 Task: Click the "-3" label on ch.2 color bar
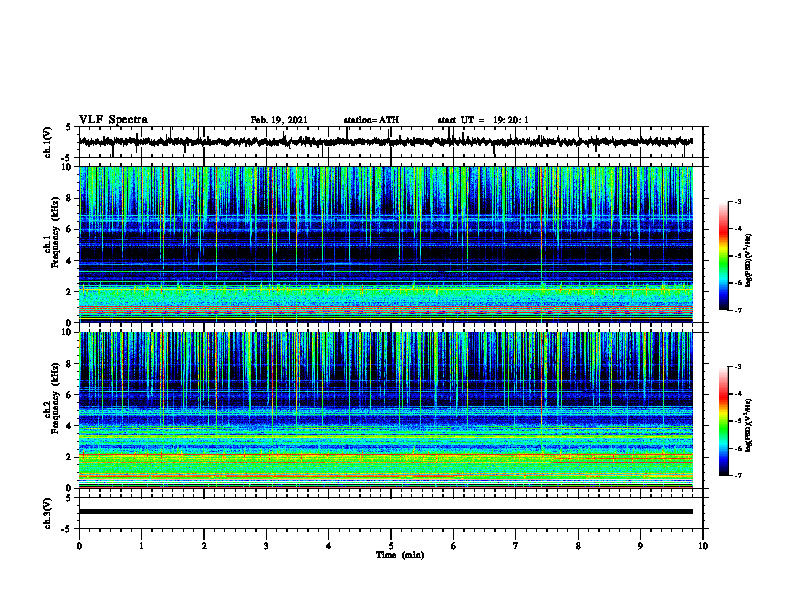737,367
